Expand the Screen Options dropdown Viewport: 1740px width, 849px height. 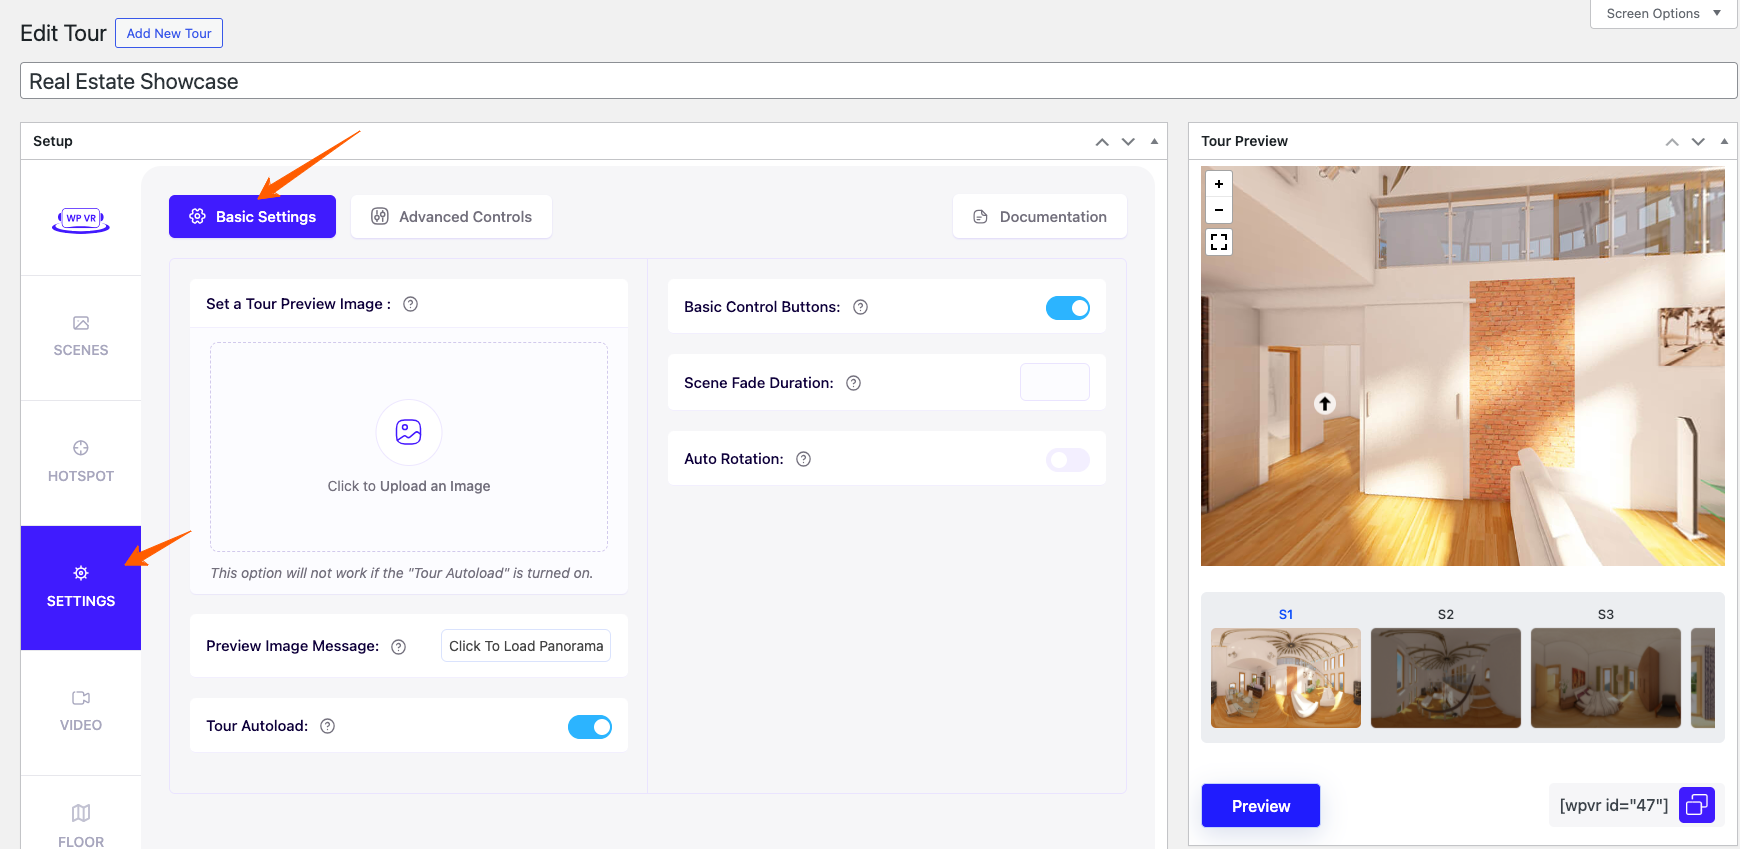(1663, 14)
